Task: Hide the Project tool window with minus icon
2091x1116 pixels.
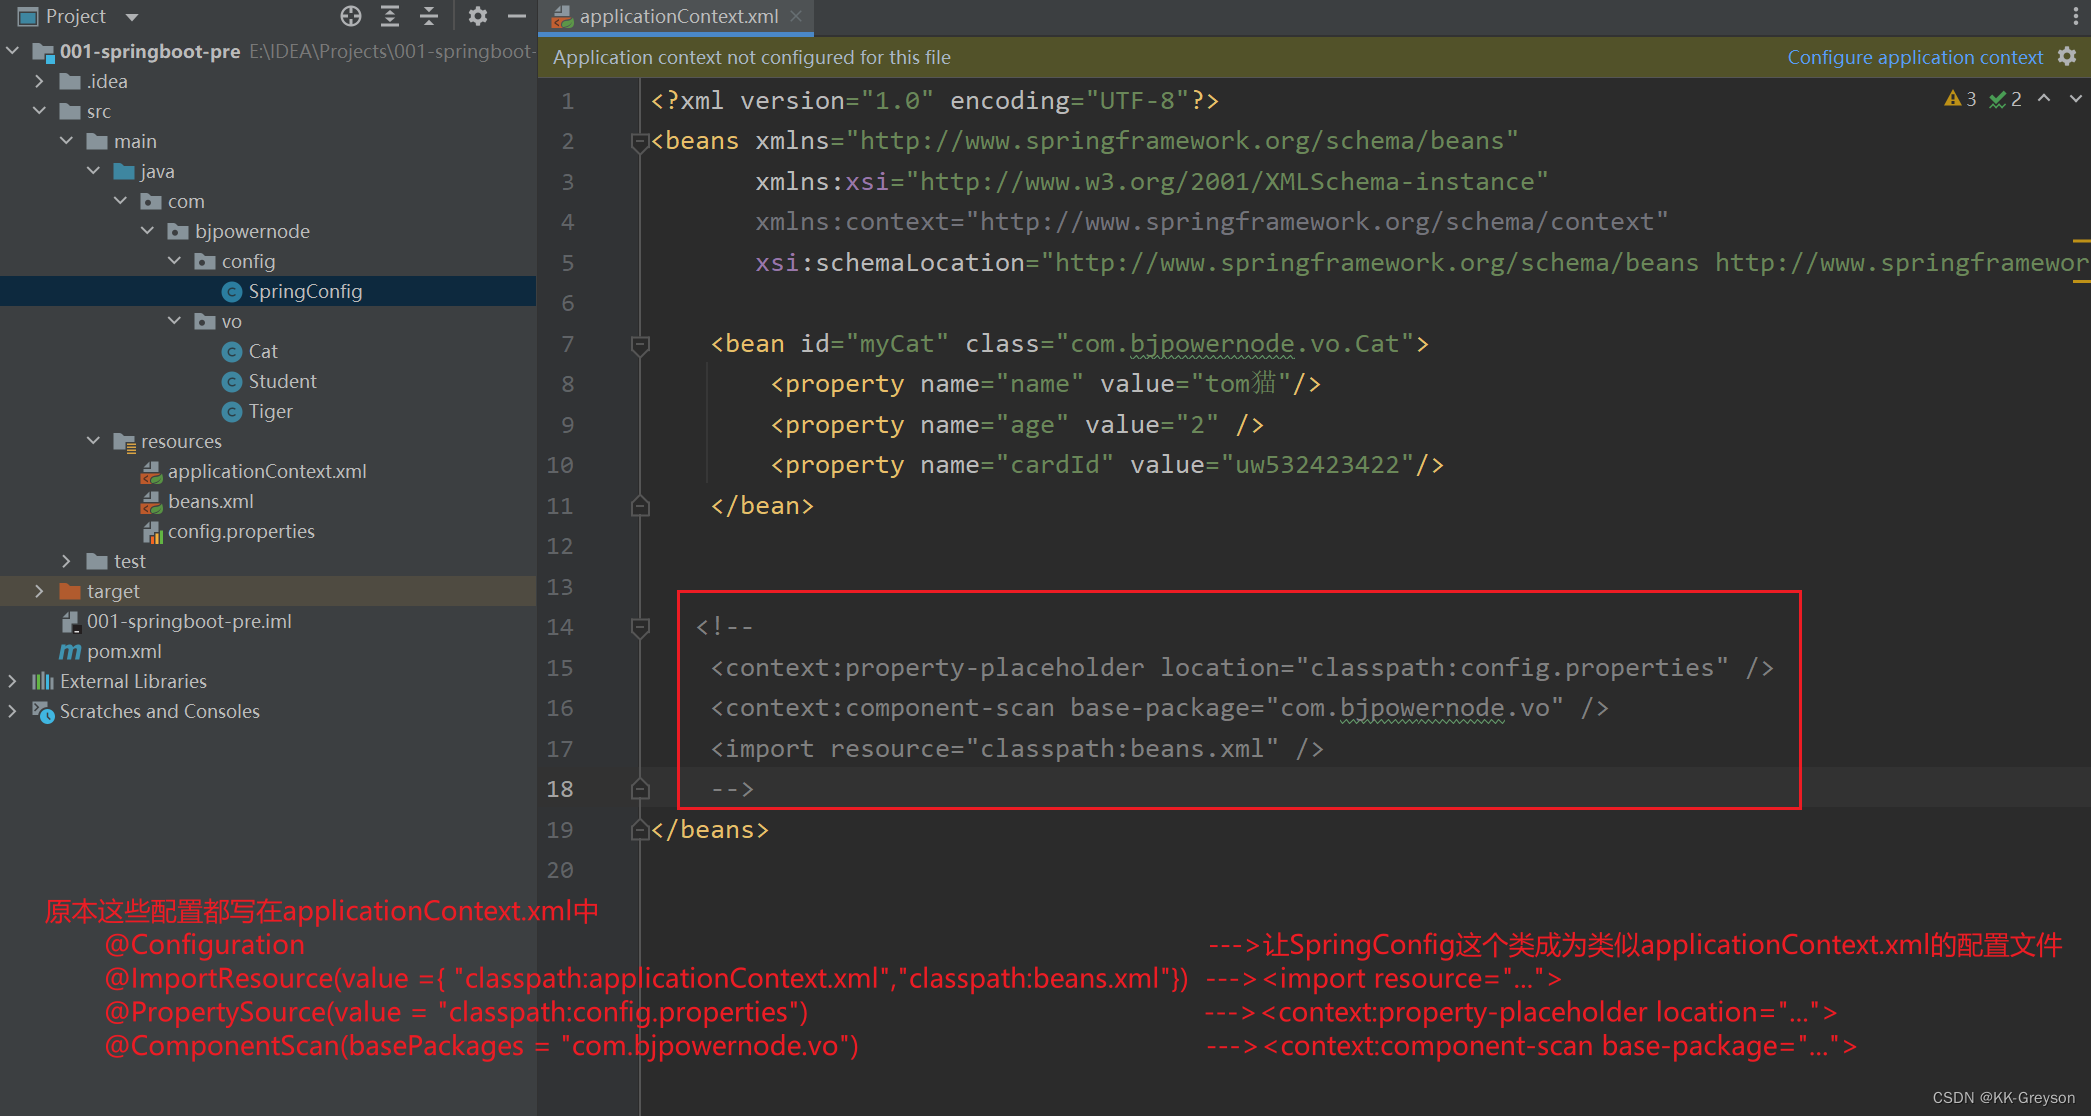Action: point(517,16)
